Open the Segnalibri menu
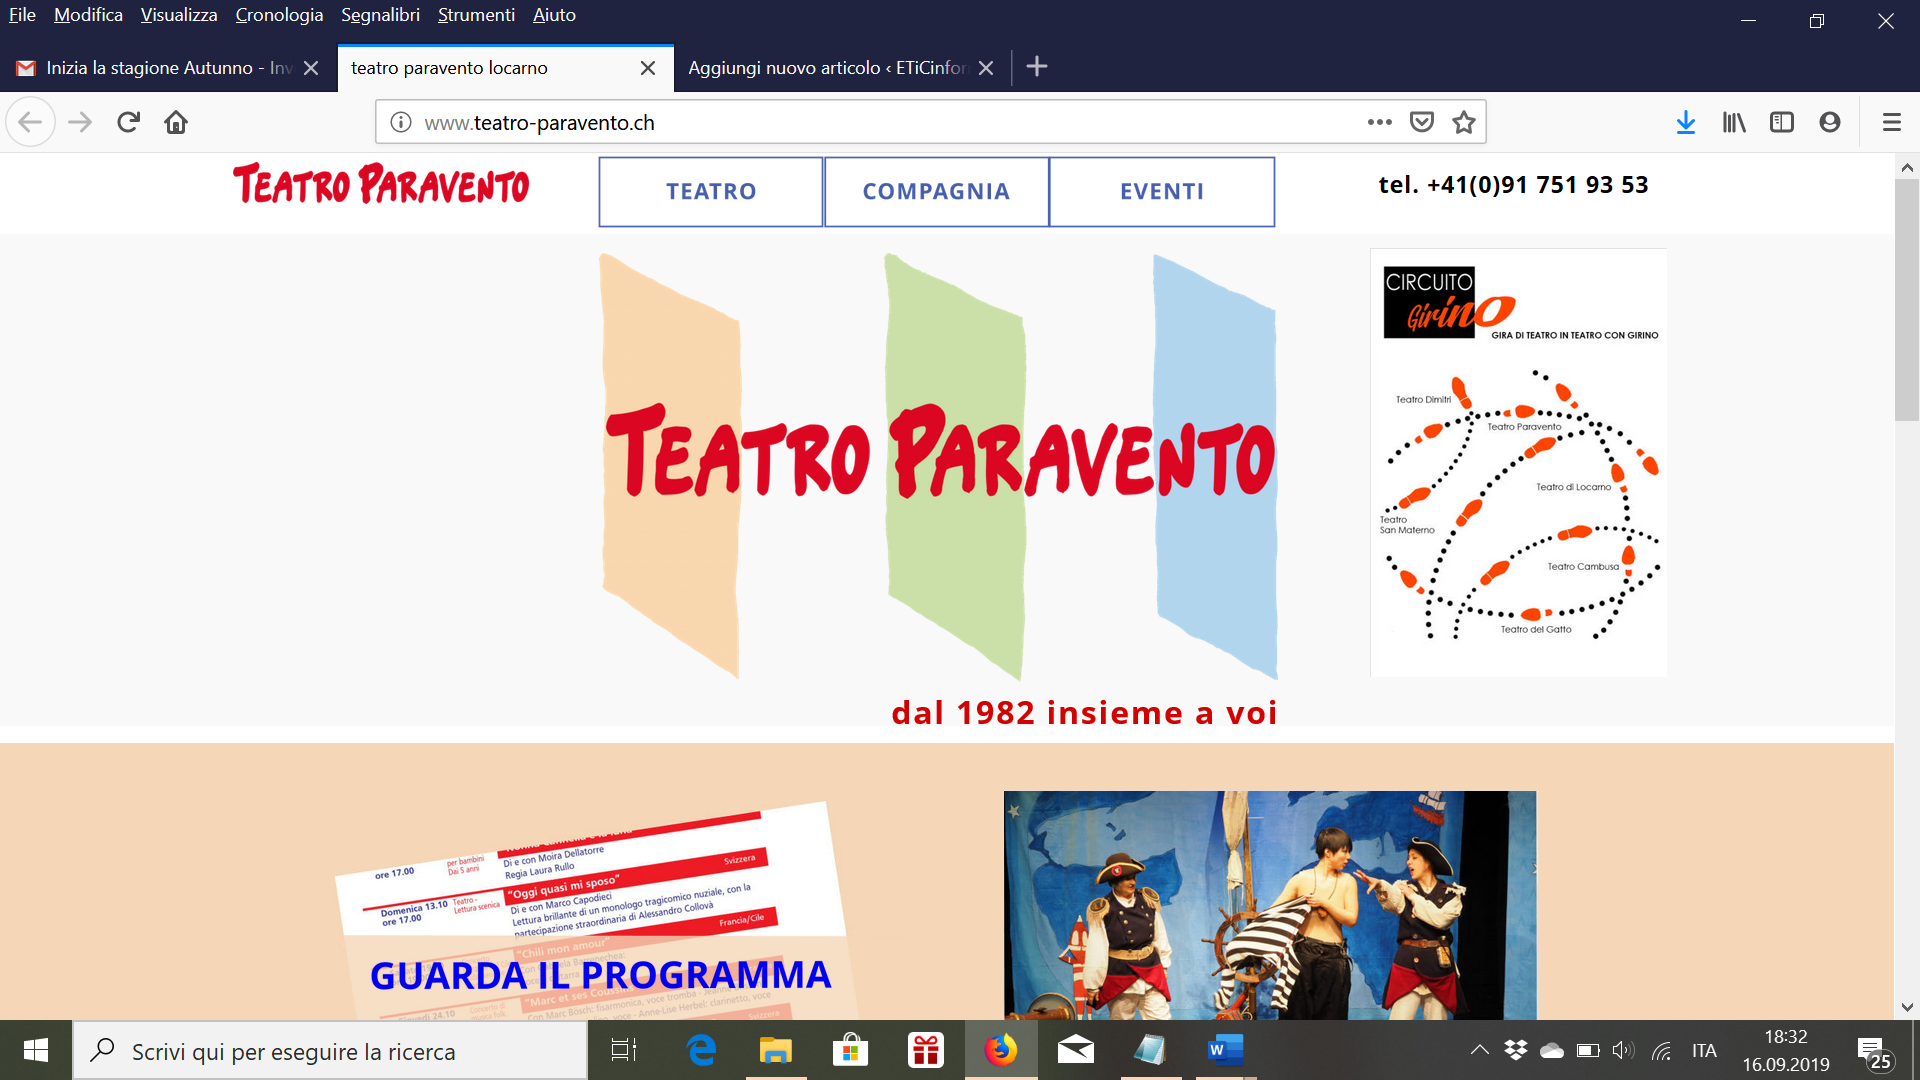 pos(380,15)
